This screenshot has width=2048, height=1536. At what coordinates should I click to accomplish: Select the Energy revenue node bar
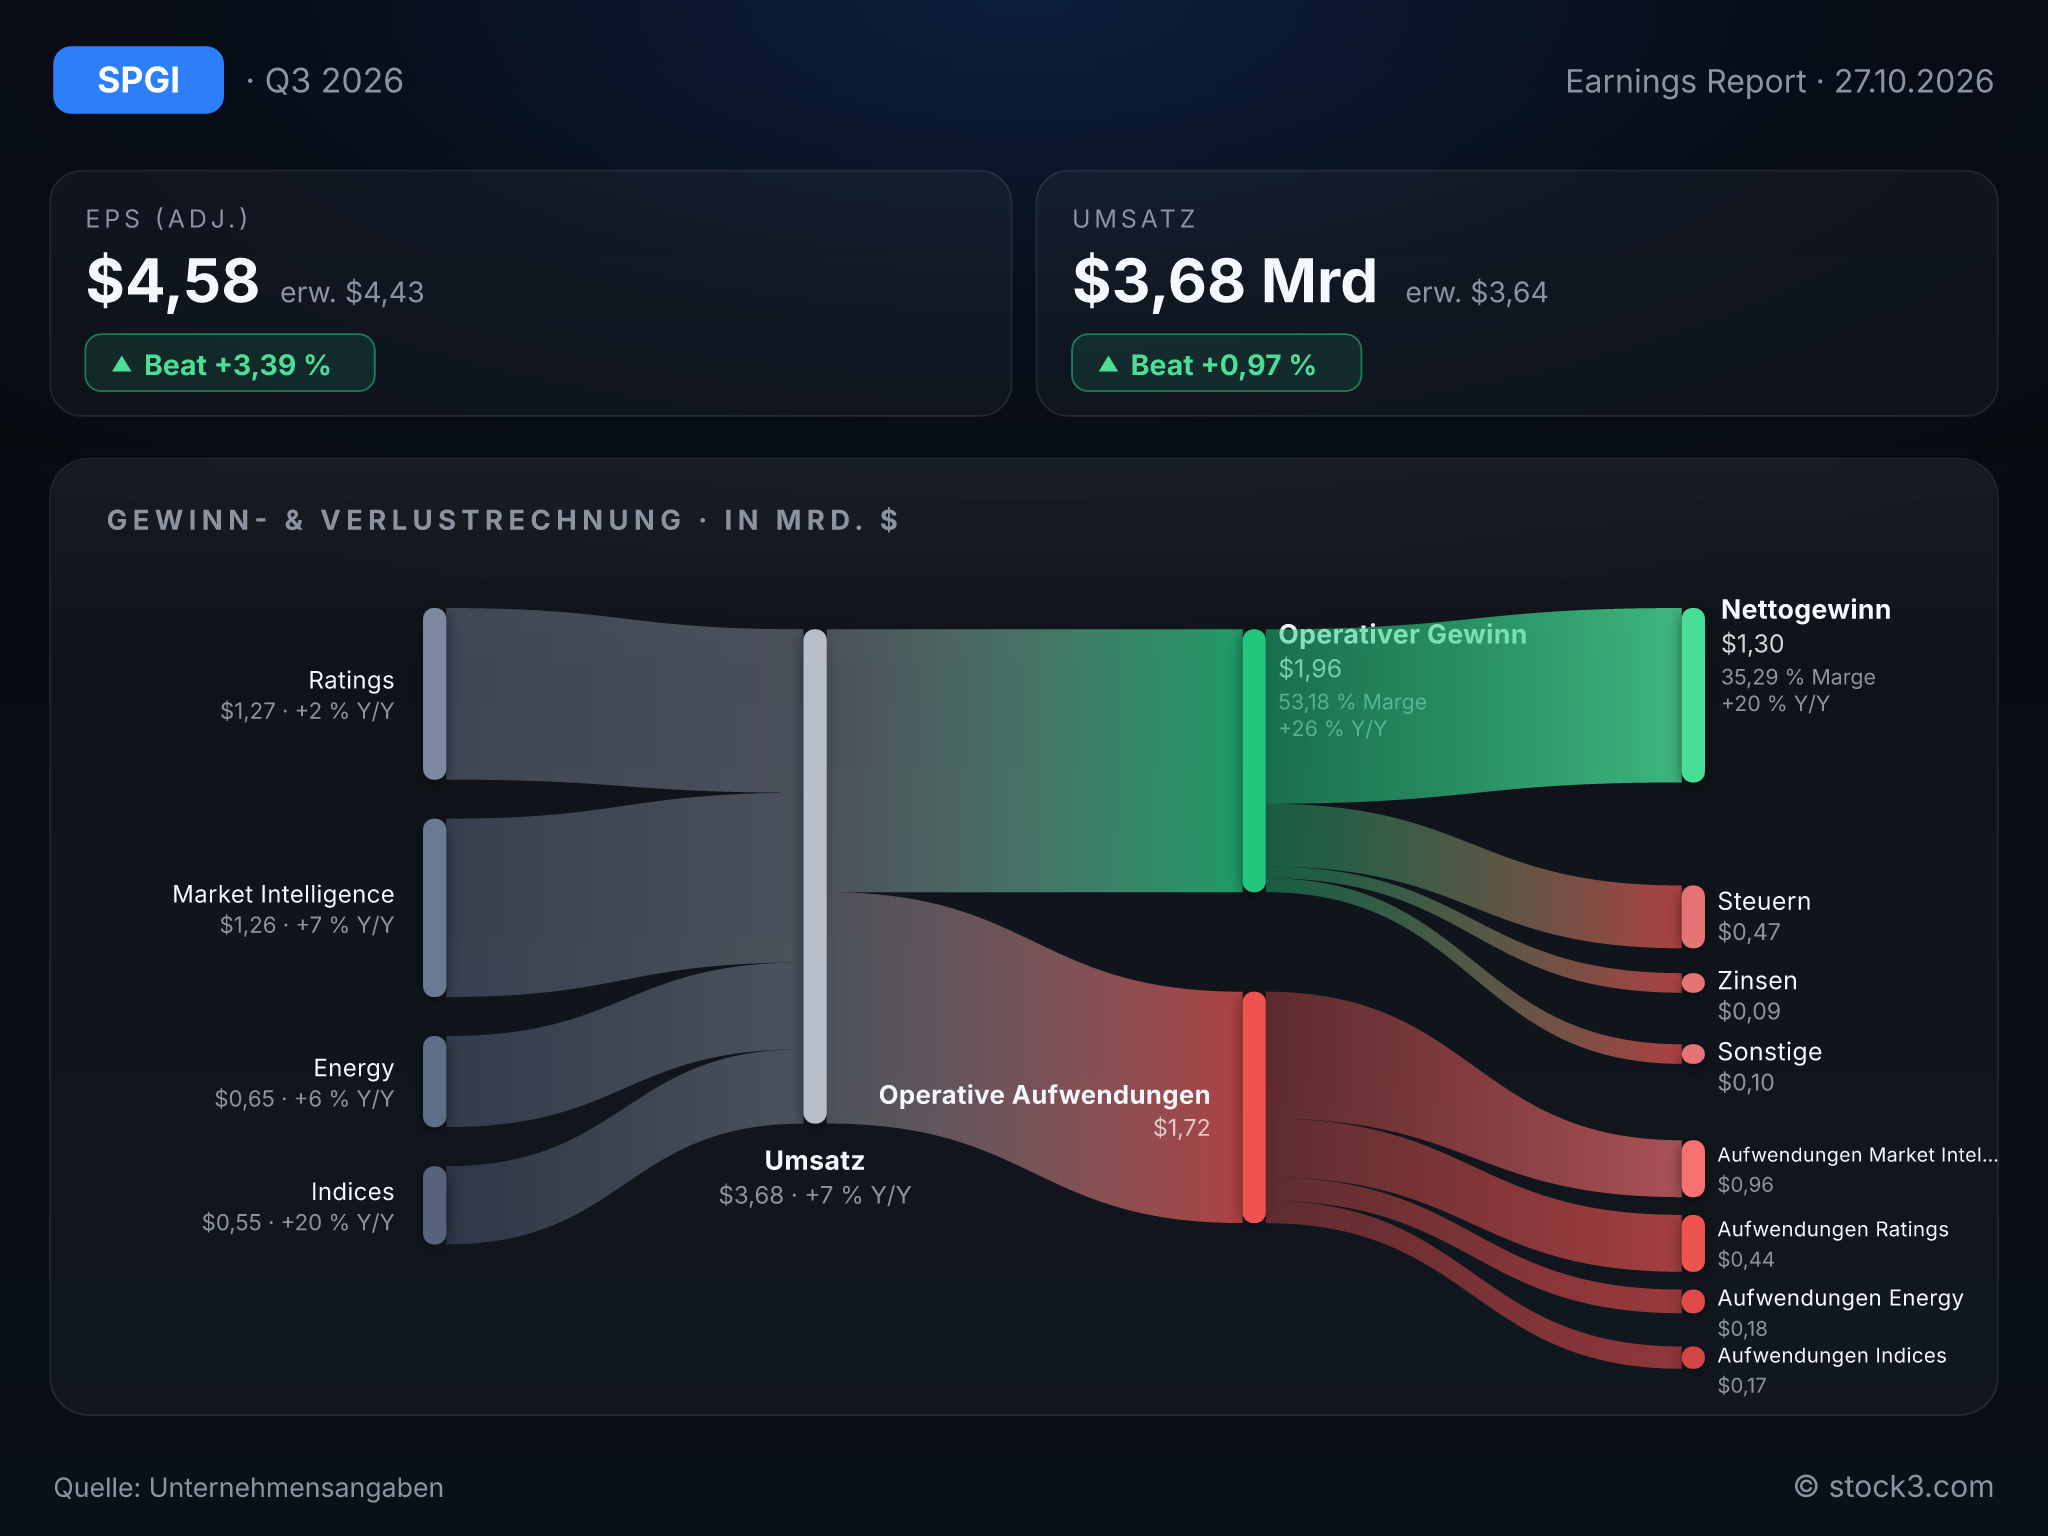[434, 1082]
